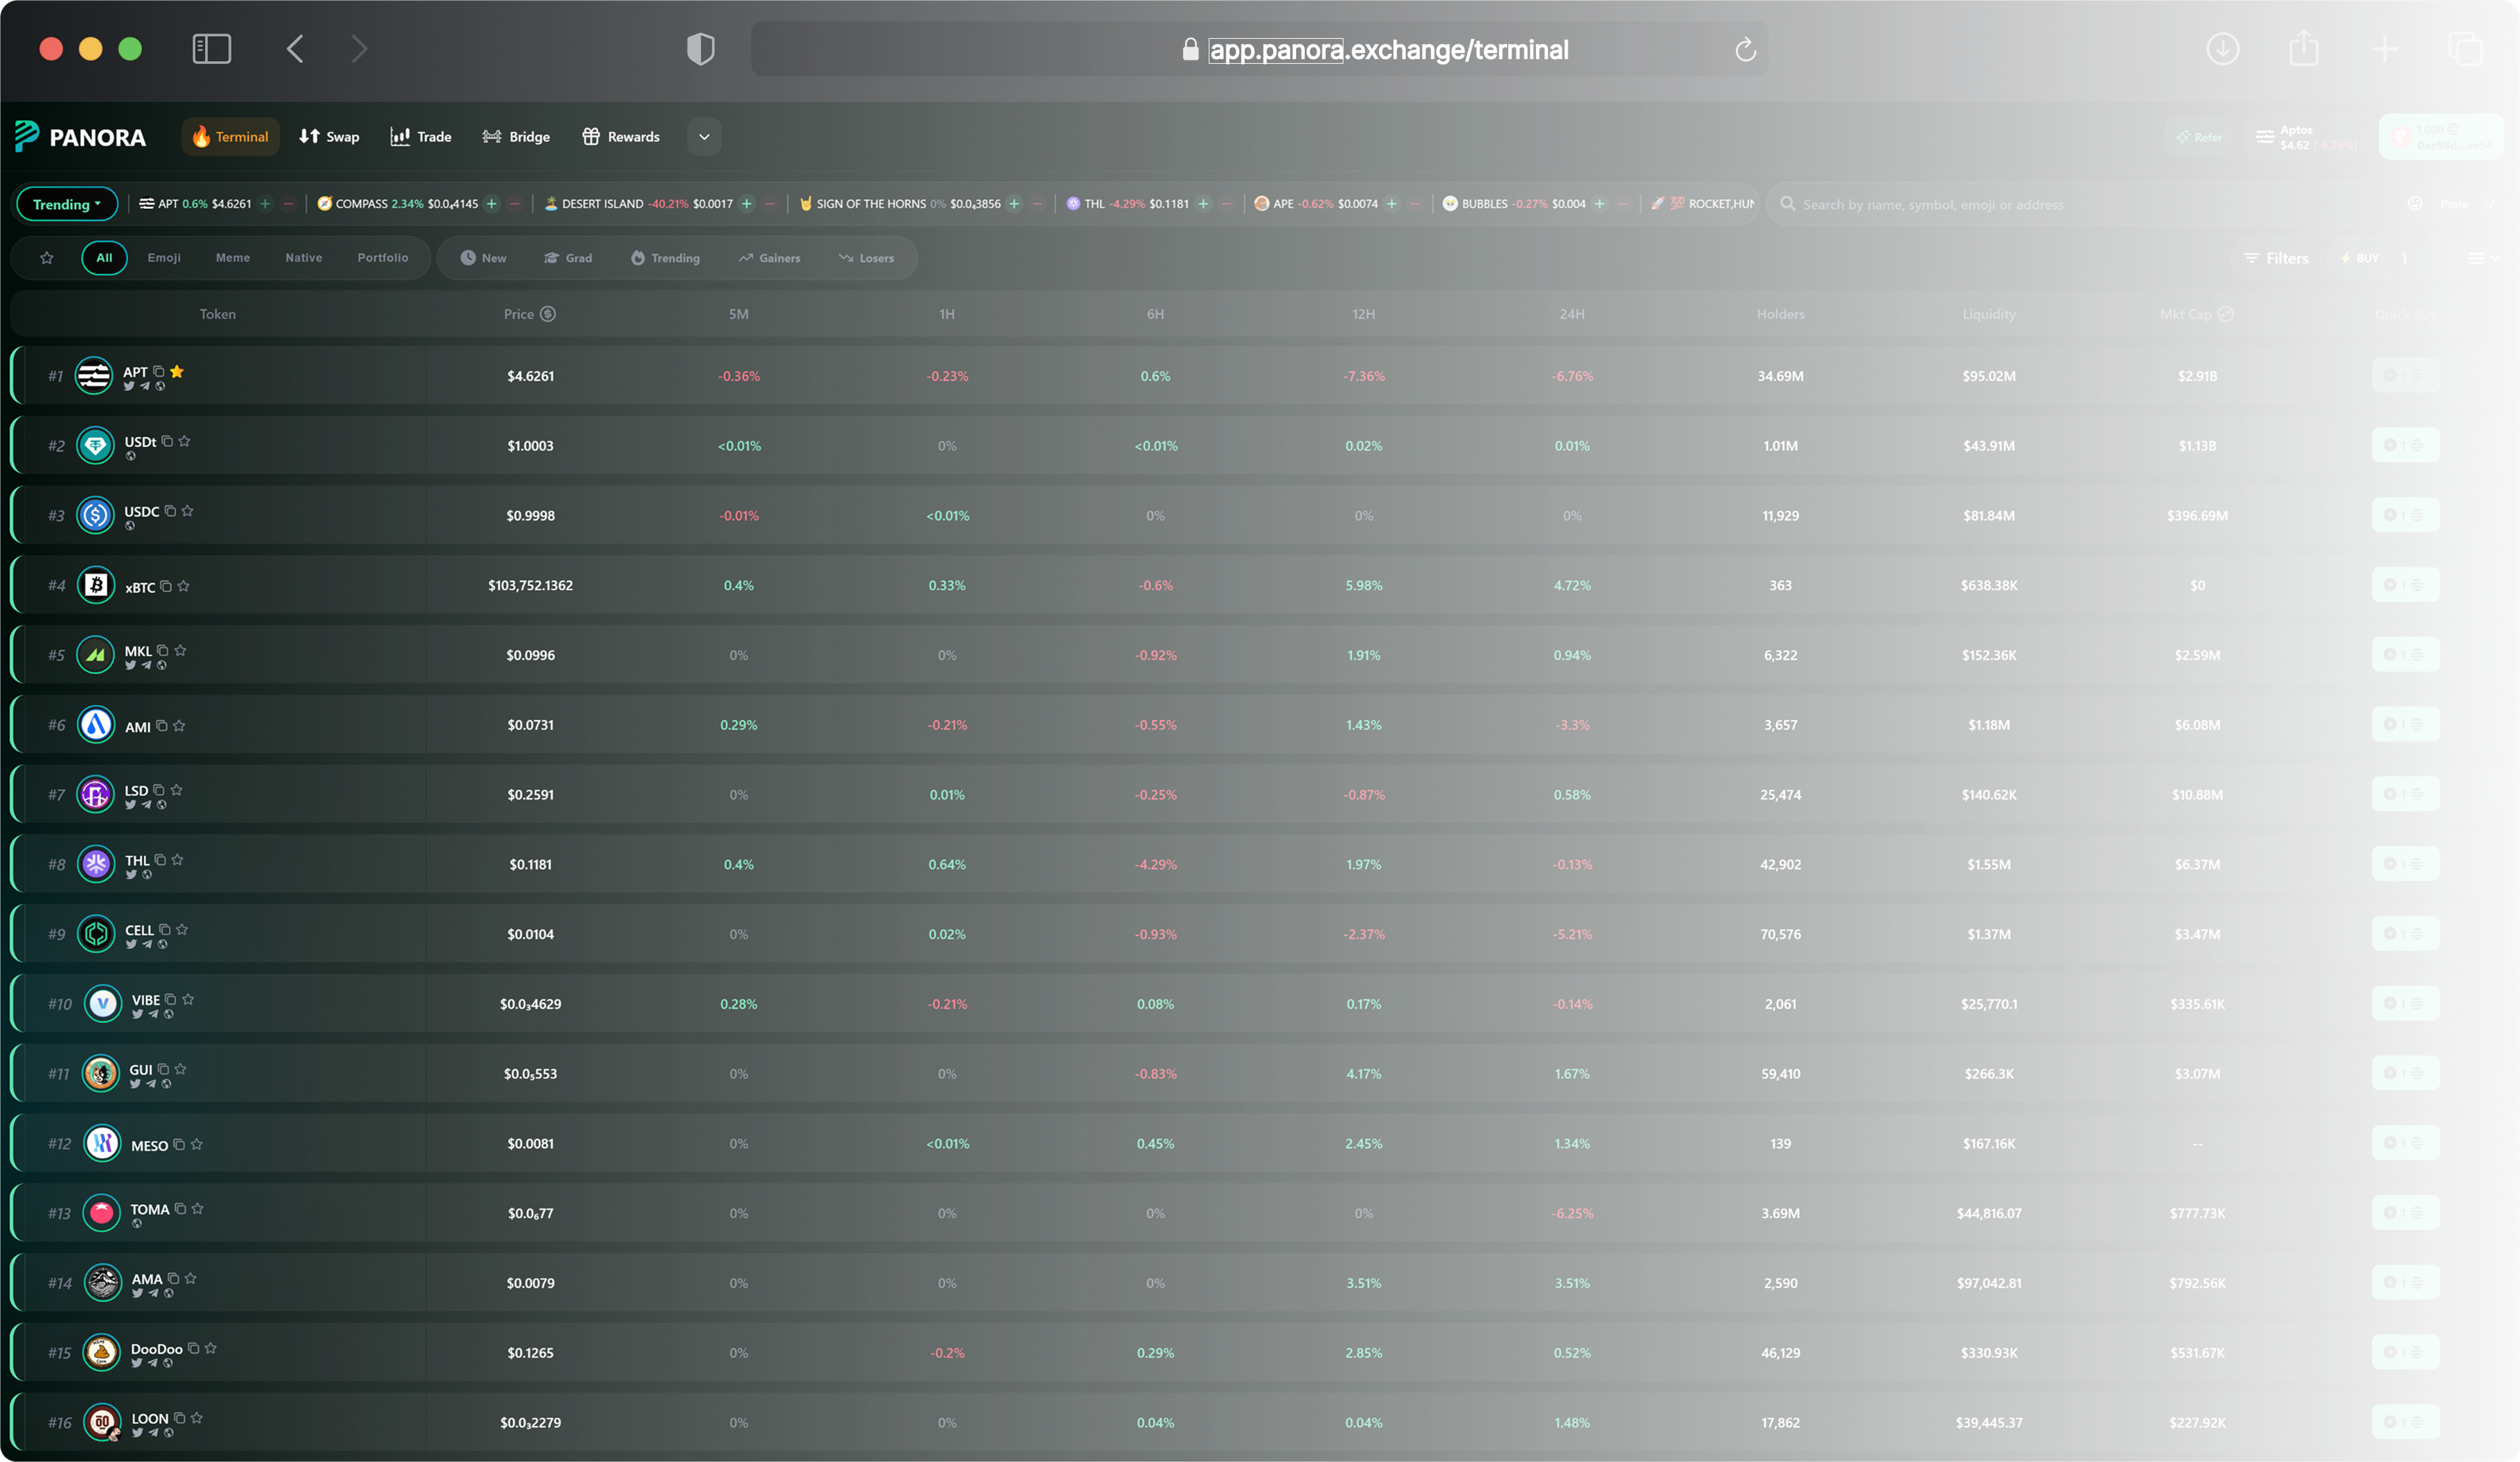Screen dimensions: 2520x1462
Task: Sort by Holders column
Action: pyautogui.click(x=1780, y=314)
